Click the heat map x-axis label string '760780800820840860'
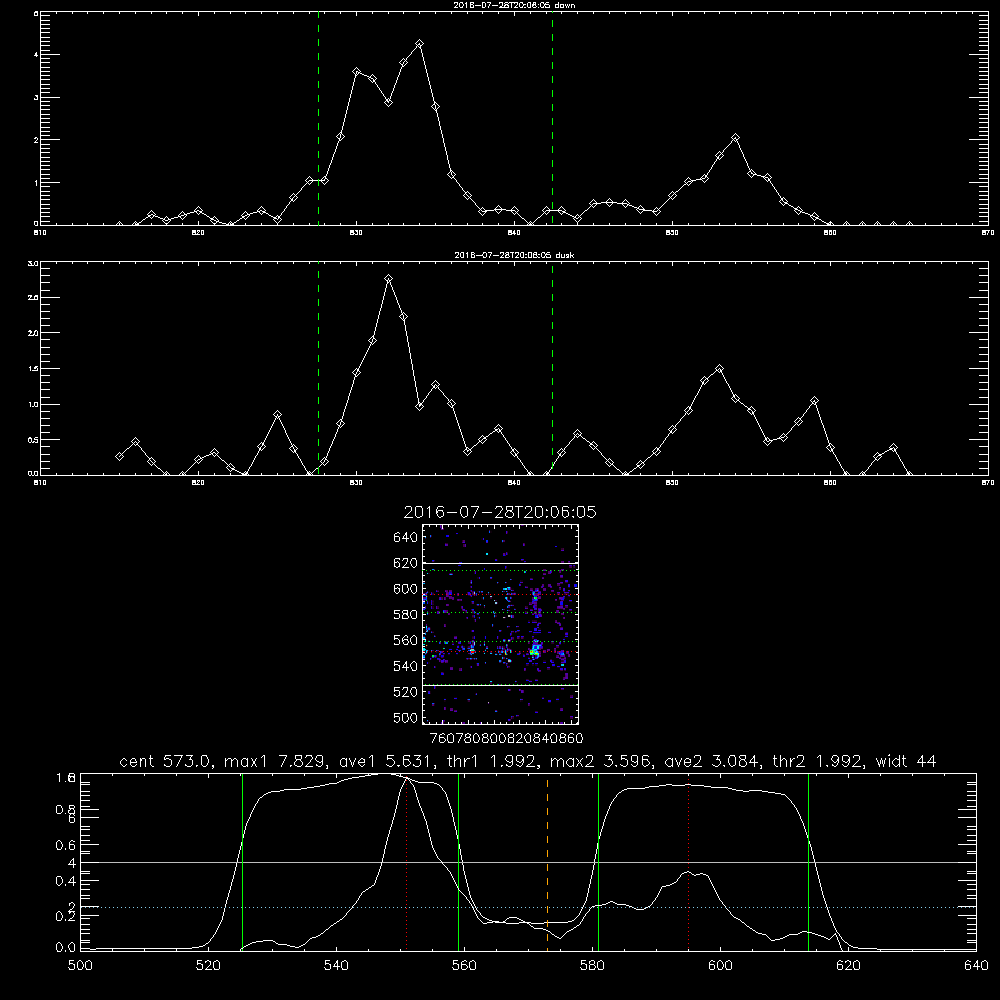1000x1000 pixels. coord(507,739)
